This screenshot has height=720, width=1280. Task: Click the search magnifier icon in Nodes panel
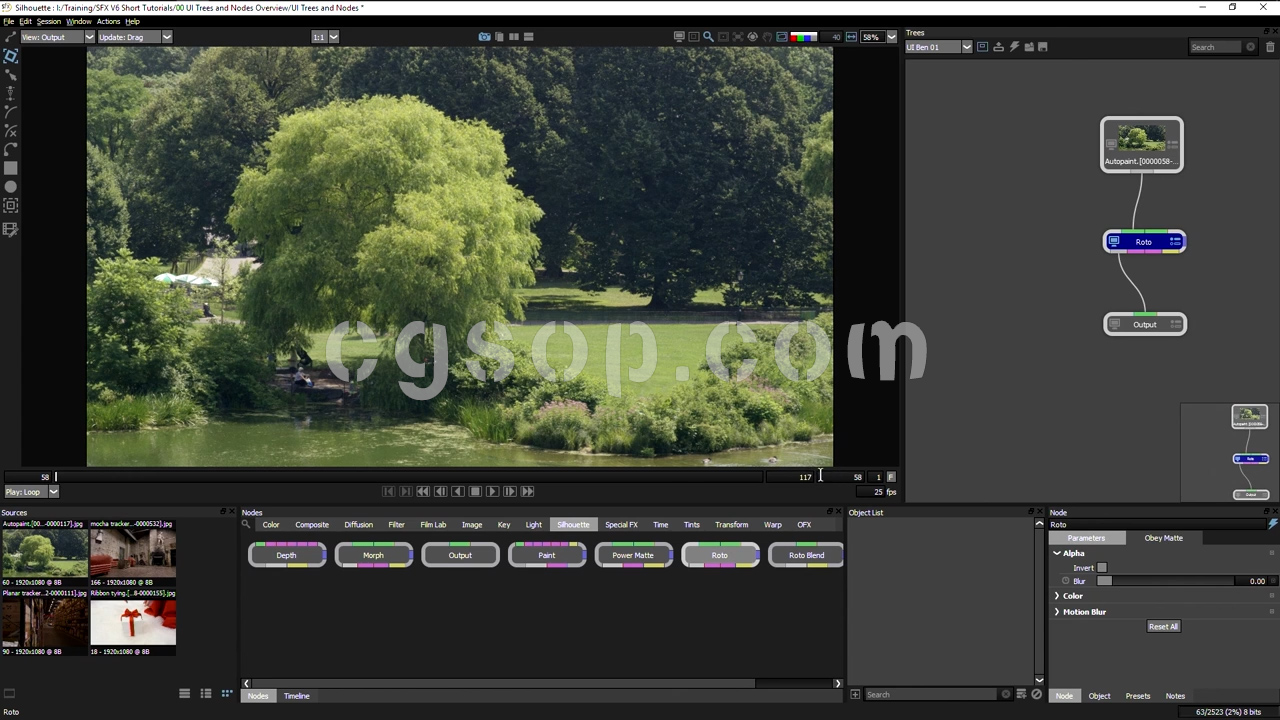tap(246, 524)
